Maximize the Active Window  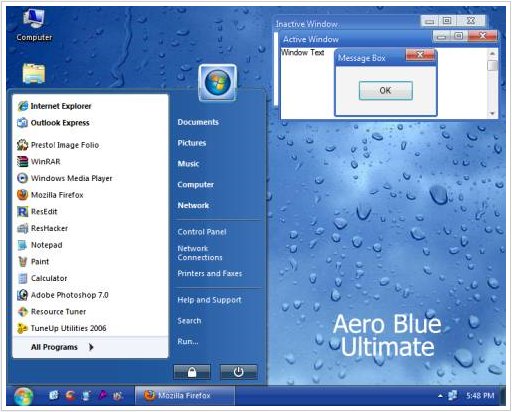click(459, 36)
